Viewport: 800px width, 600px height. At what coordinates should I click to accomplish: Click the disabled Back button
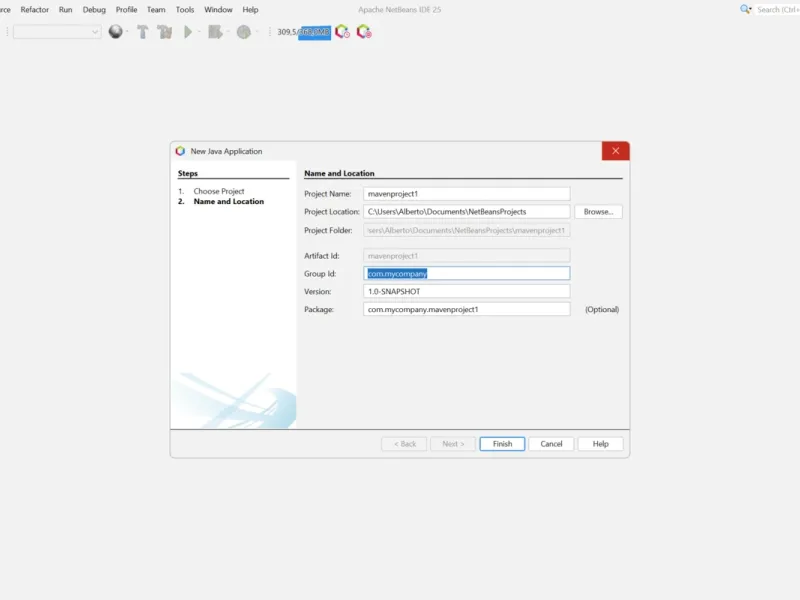404,444
